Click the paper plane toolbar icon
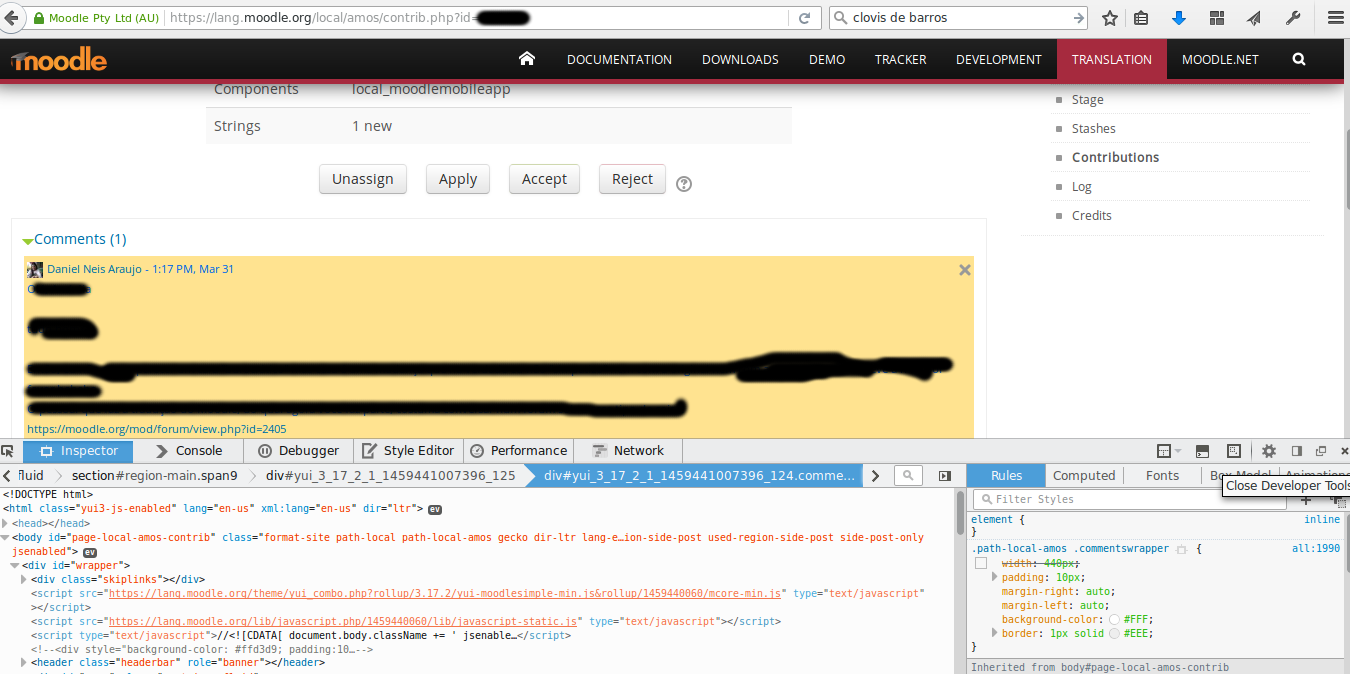The height and width of the screenshot is (674, 1350). (1254, 18)
